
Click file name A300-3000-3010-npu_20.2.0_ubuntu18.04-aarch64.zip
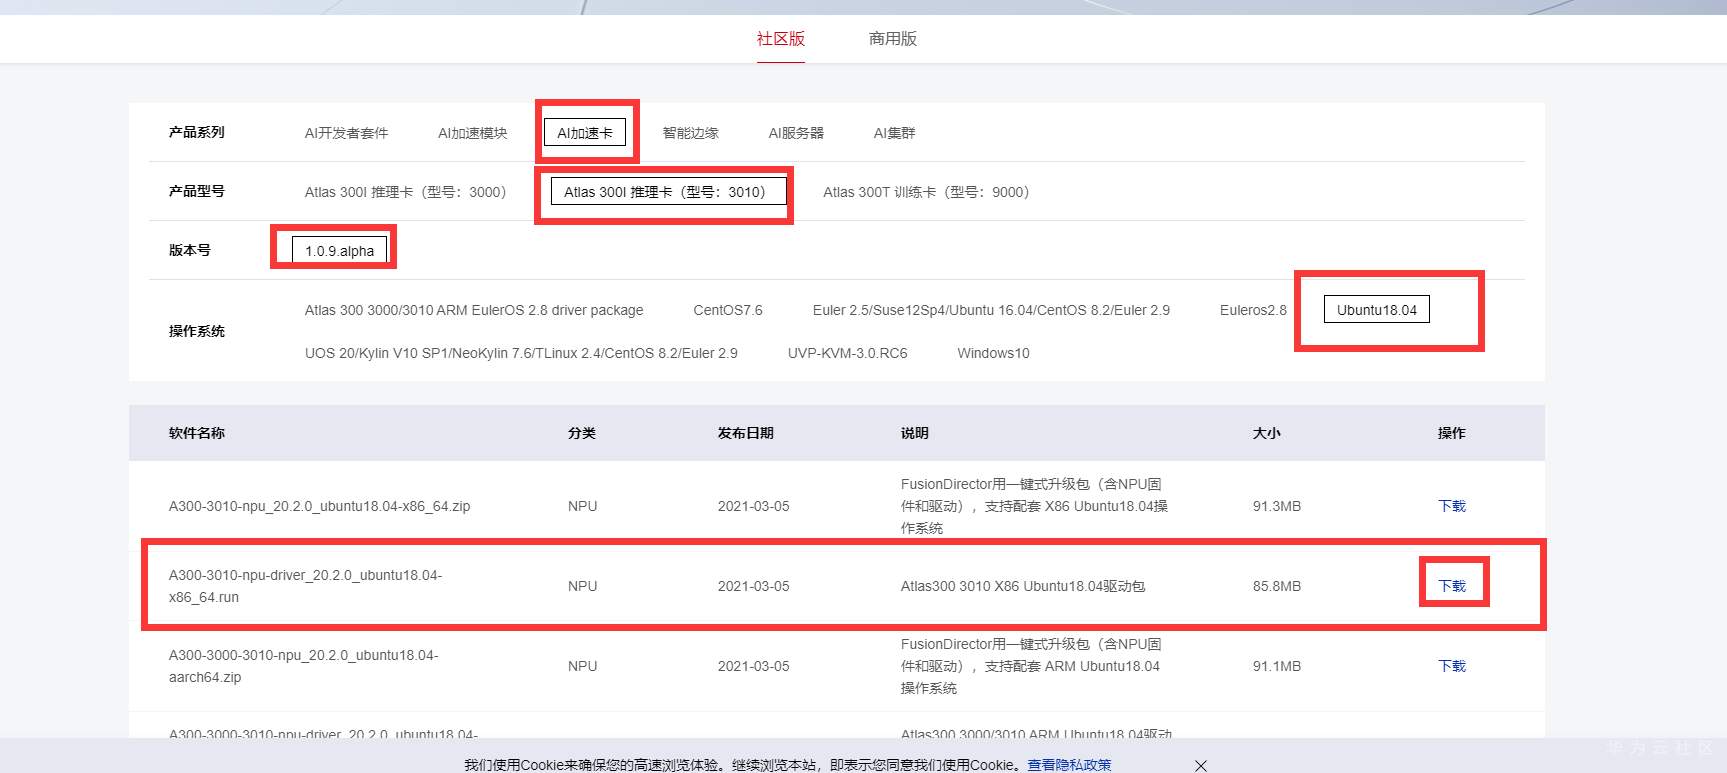[303, 666]
